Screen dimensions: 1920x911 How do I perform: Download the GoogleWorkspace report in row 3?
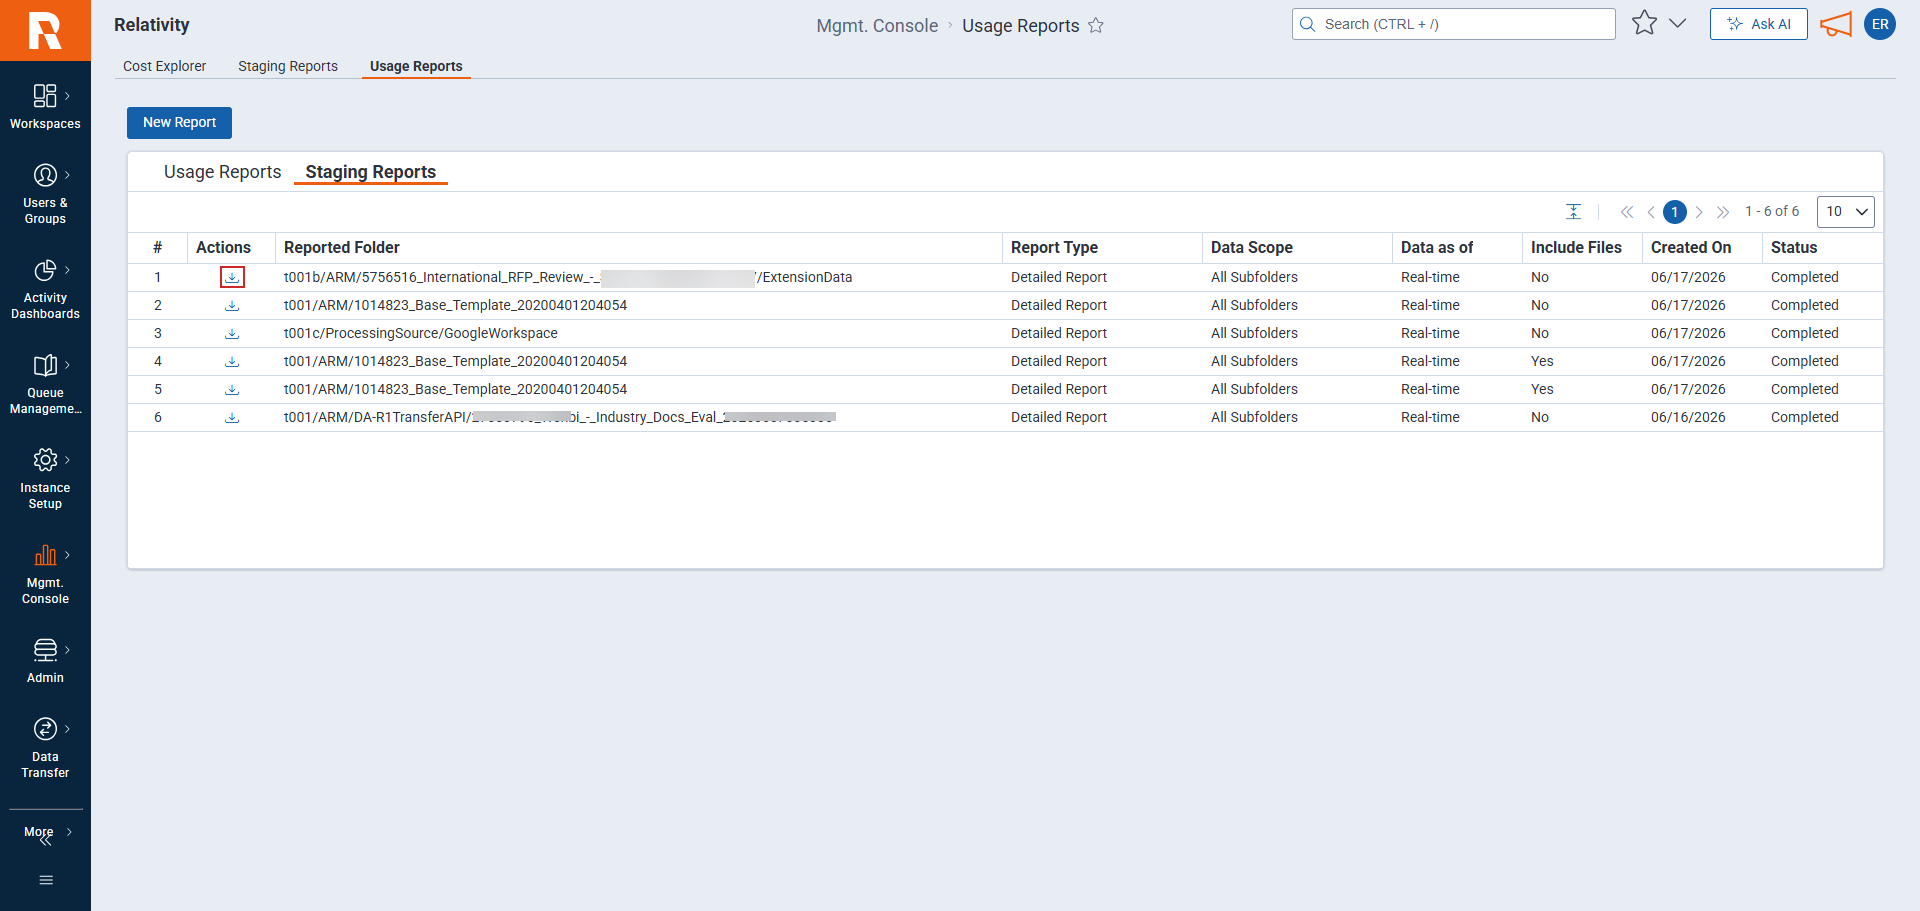tap(232, 333)
